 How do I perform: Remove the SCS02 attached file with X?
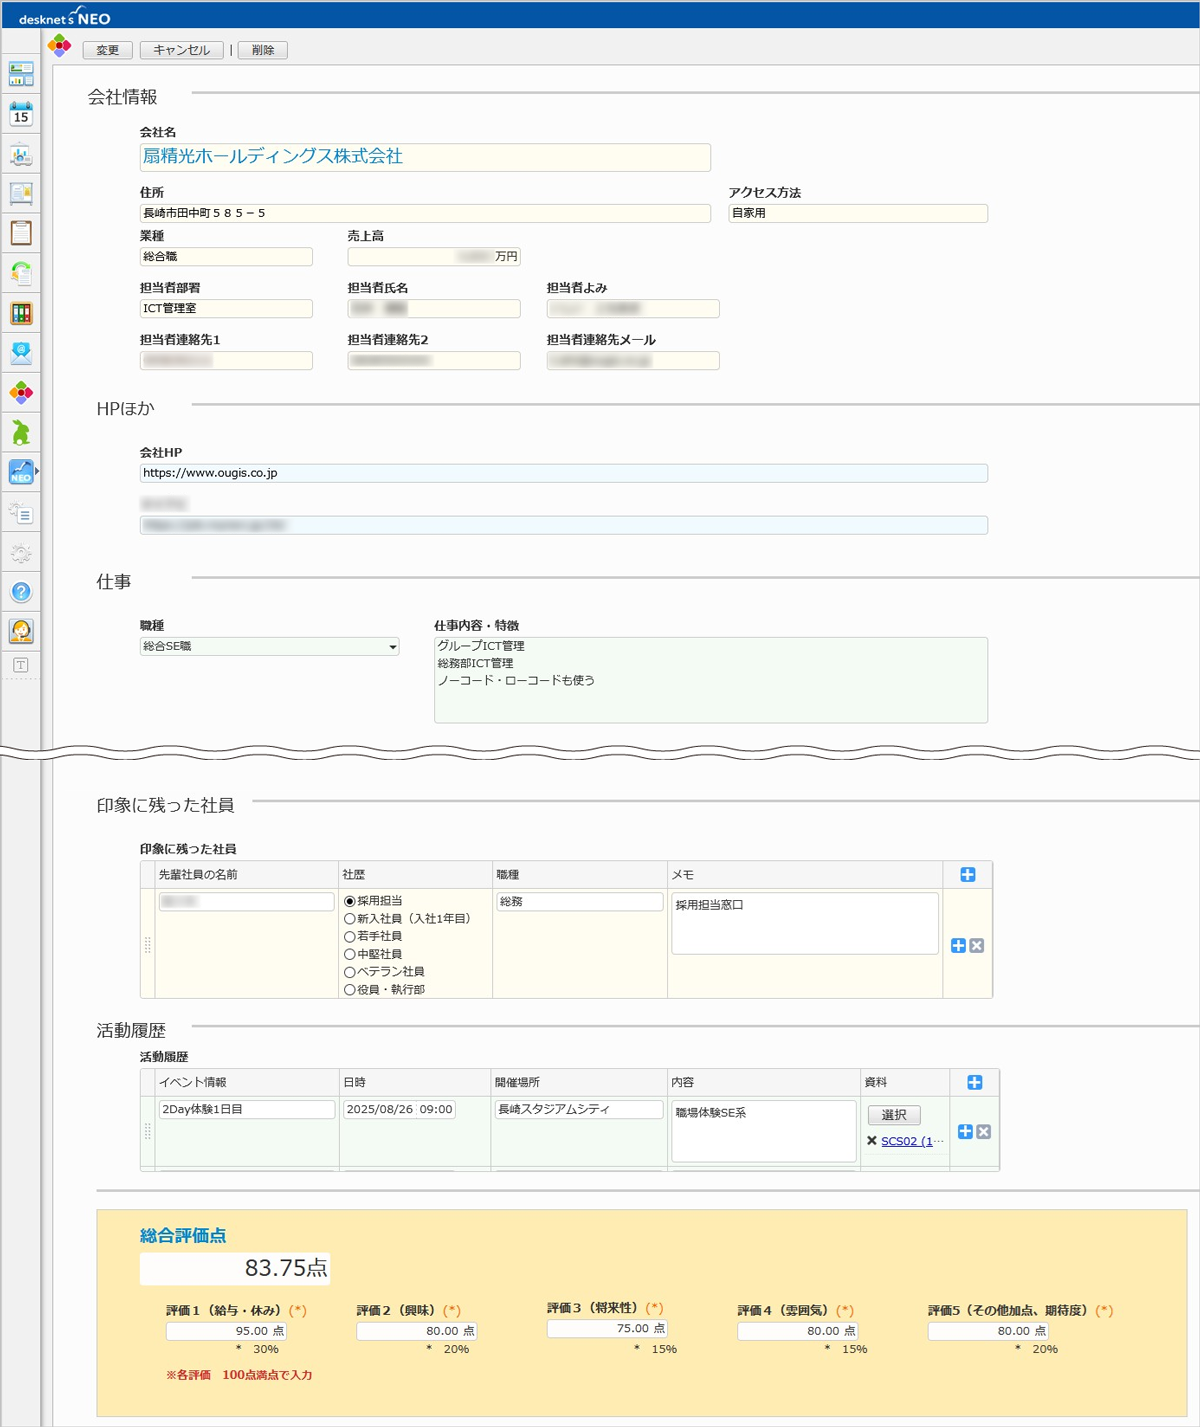coord(872,1141)
